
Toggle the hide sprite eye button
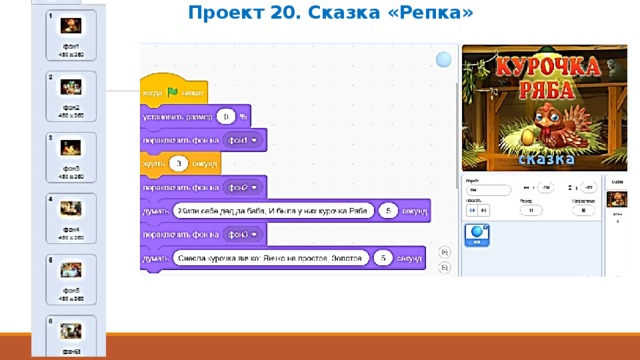click(484, 211)
